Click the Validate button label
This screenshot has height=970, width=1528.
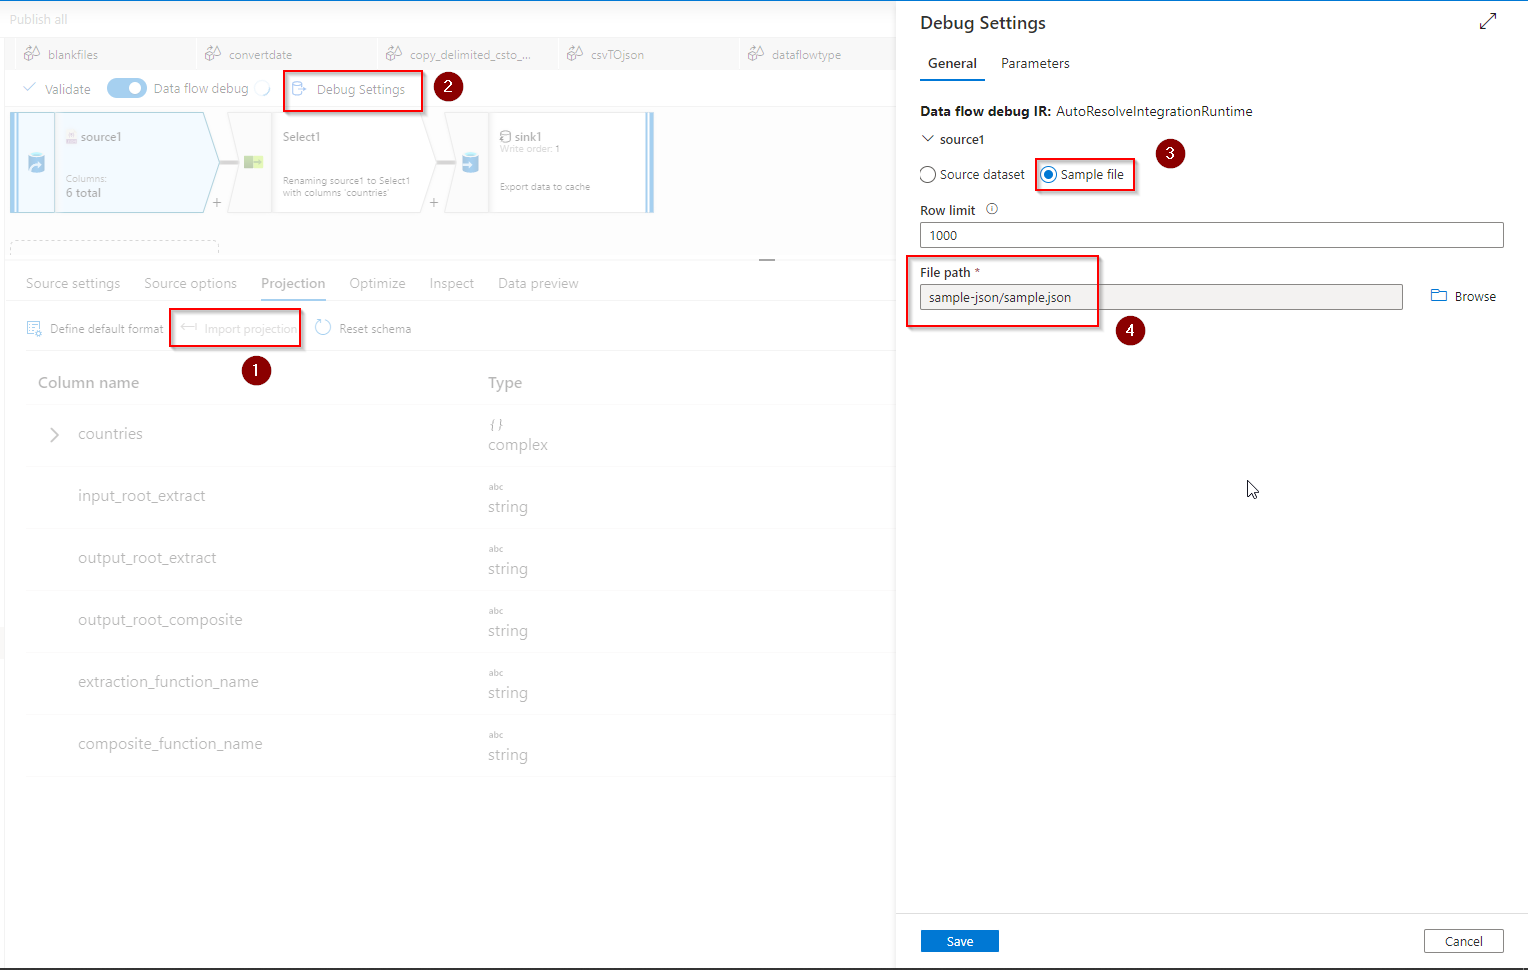[x=67, y=89]
